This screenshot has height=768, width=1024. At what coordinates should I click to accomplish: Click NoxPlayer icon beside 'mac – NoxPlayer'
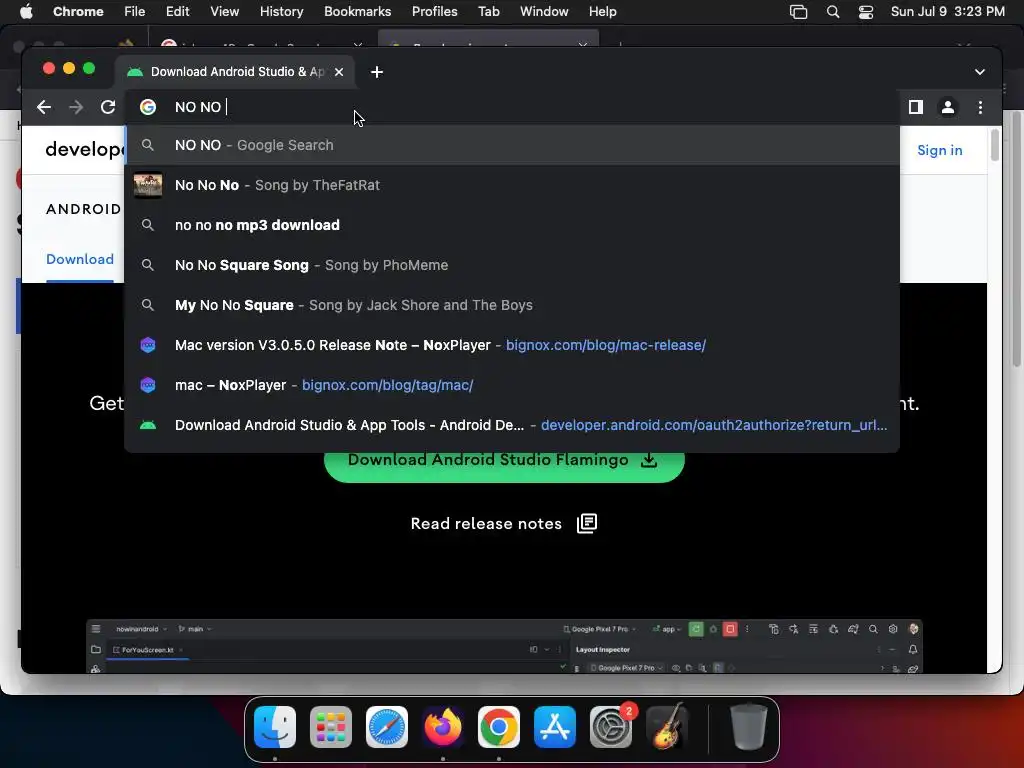click(148, 385)
